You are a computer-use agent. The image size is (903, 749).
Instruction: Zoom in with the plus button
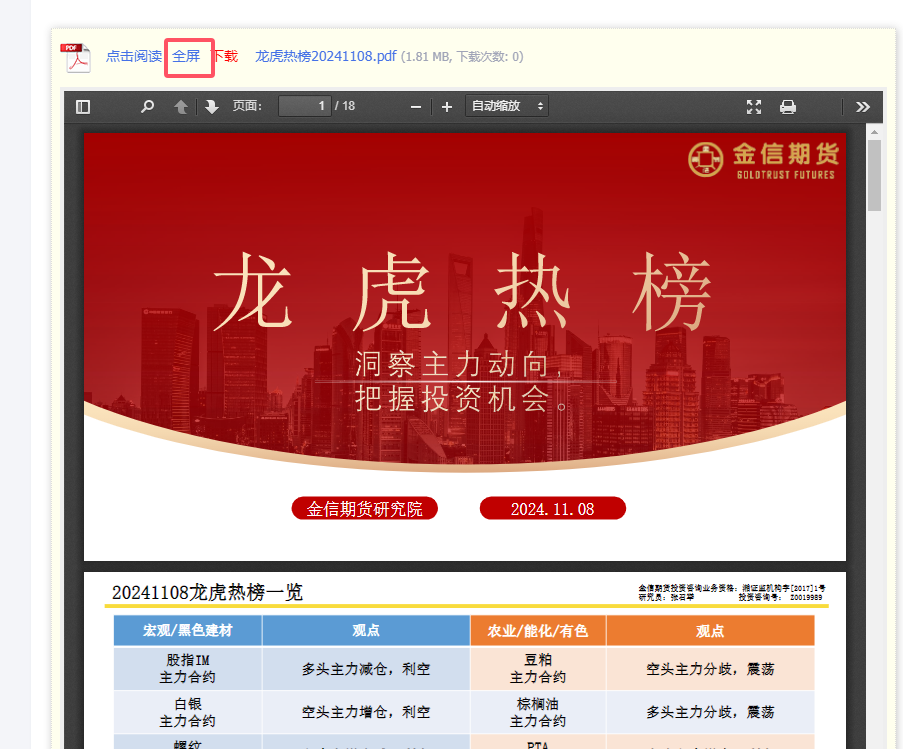pyautogui.click(x=447, y=107)
